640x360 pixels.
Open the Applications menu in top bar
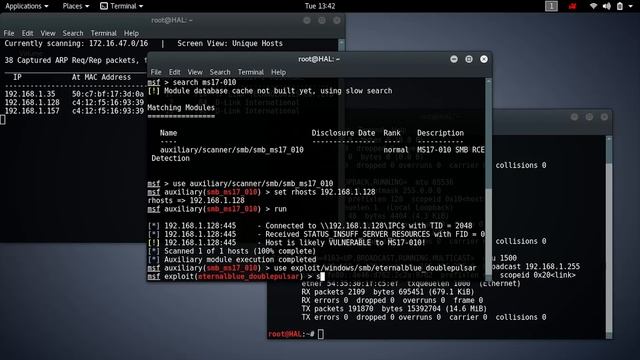(27, 6)
